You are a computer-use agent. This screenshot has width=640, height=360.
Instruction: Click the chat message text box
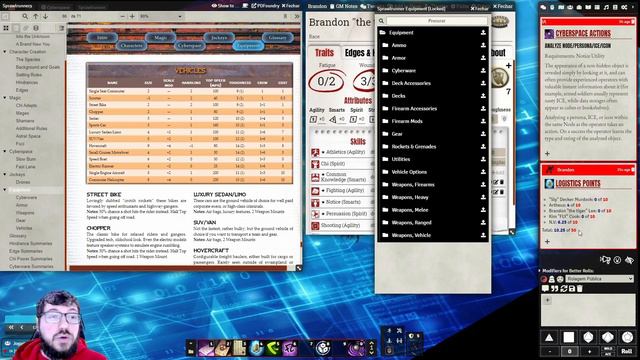point(588,310)
